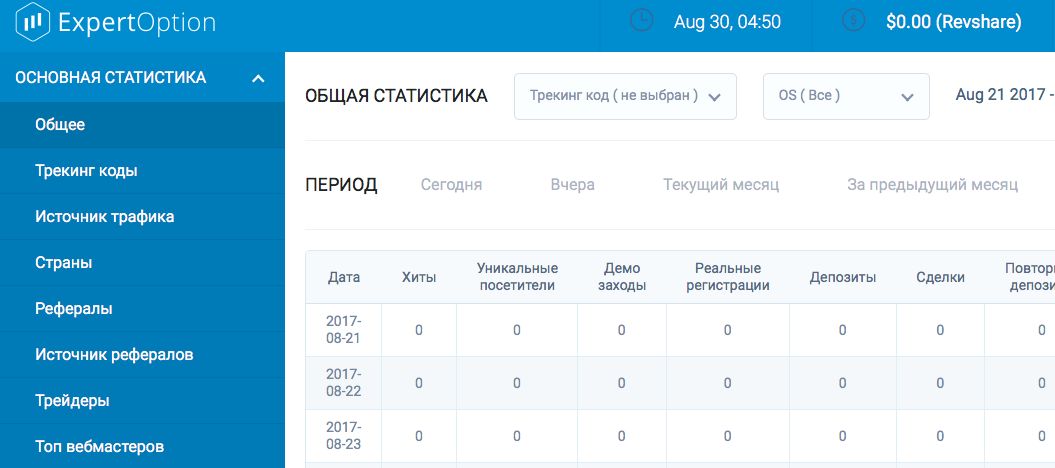This screenshot has width=1055, height=468.
Task: Click the 2017-08-23 date cell
Action: point(344,436)
